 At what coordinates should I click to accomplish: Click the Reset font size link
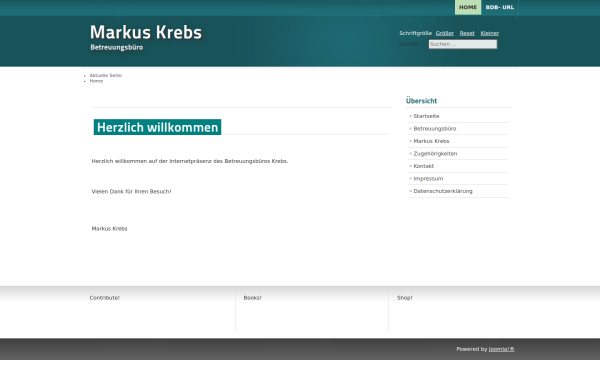[x=467, y=33]
